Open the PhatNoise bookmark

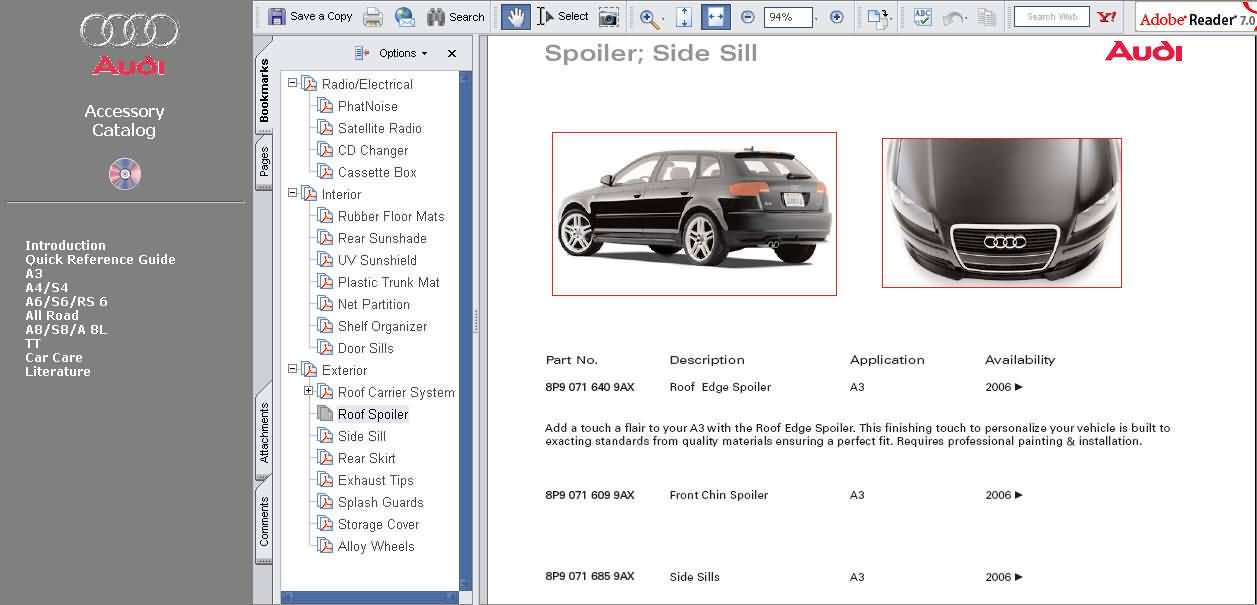pos(367,106)
